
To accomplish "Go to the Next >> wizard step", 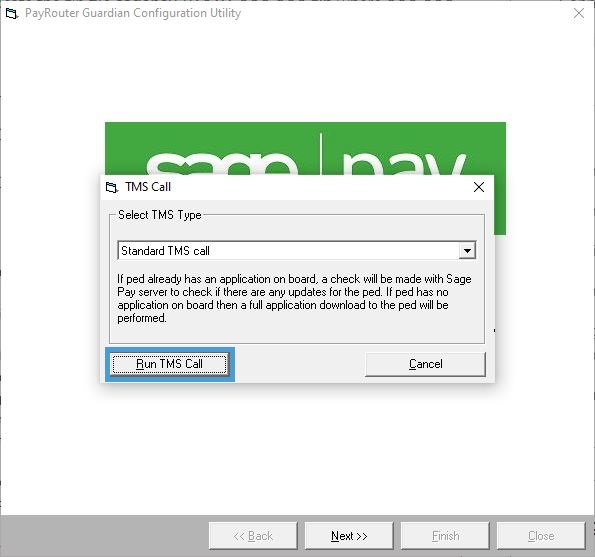I will click(x=349, y=536).
